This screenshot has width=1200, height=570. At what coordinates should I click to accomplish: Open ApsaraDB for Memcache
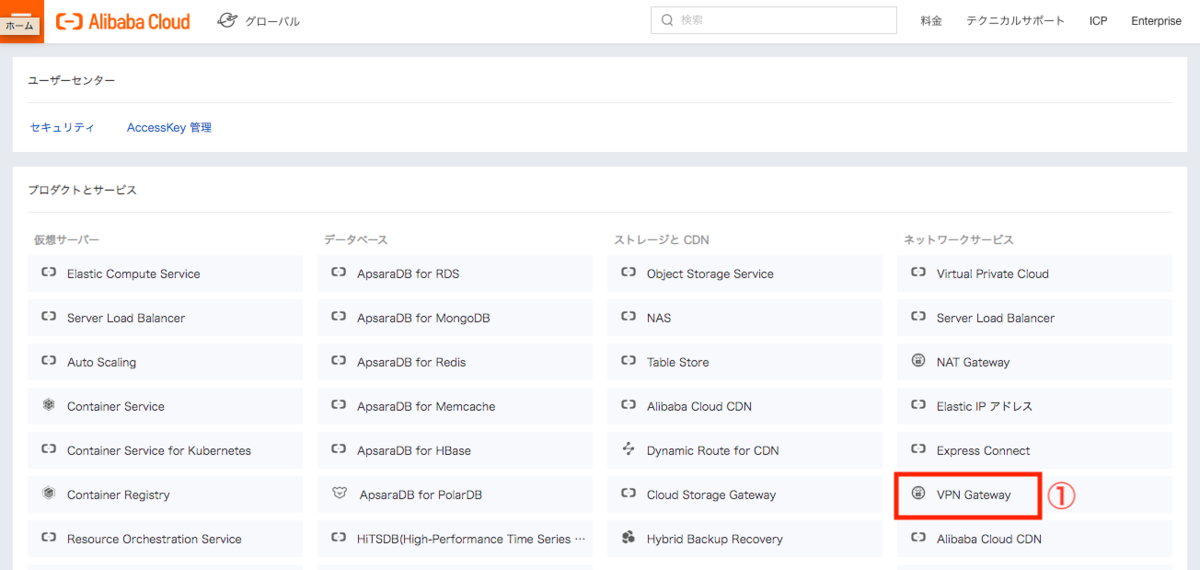tap(455, 406)
